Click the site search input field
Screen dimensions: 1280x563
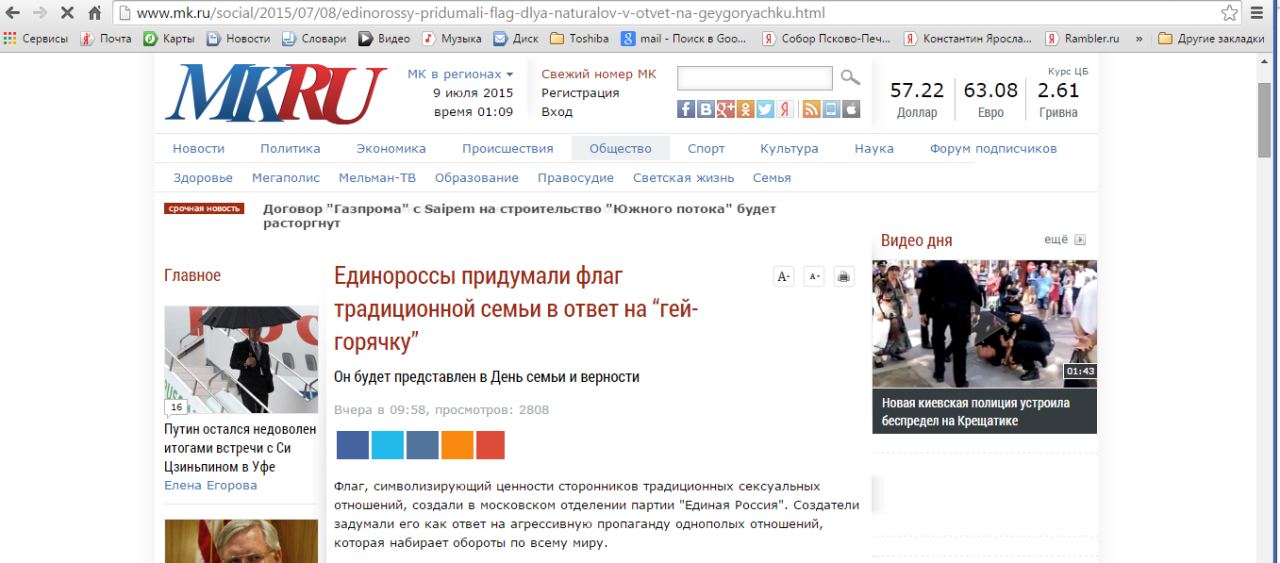pos(755,78)
